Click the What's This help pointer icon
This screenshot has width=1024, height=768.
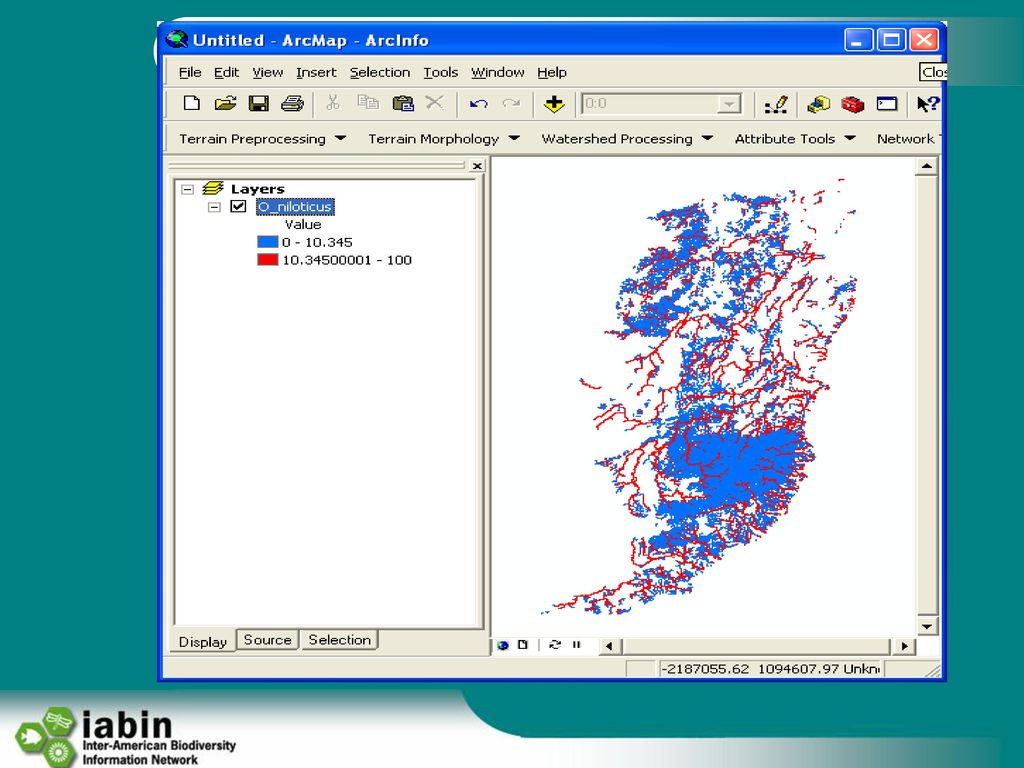click(x=927, y=104)
